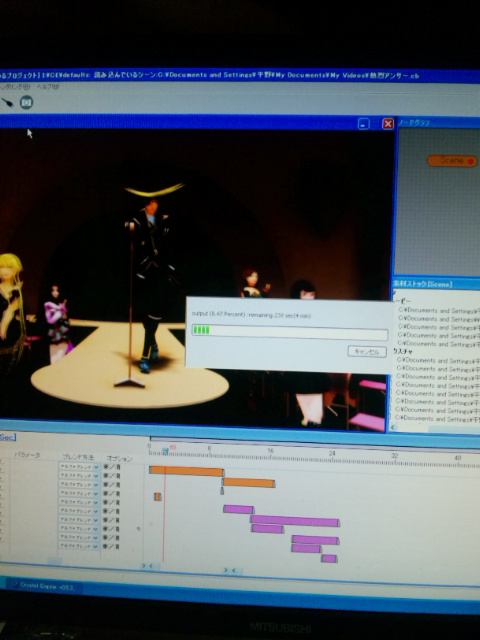Click the red 60 marker on time ruler
The width and height of the screenshot is (480, 640).
(173, 447)
